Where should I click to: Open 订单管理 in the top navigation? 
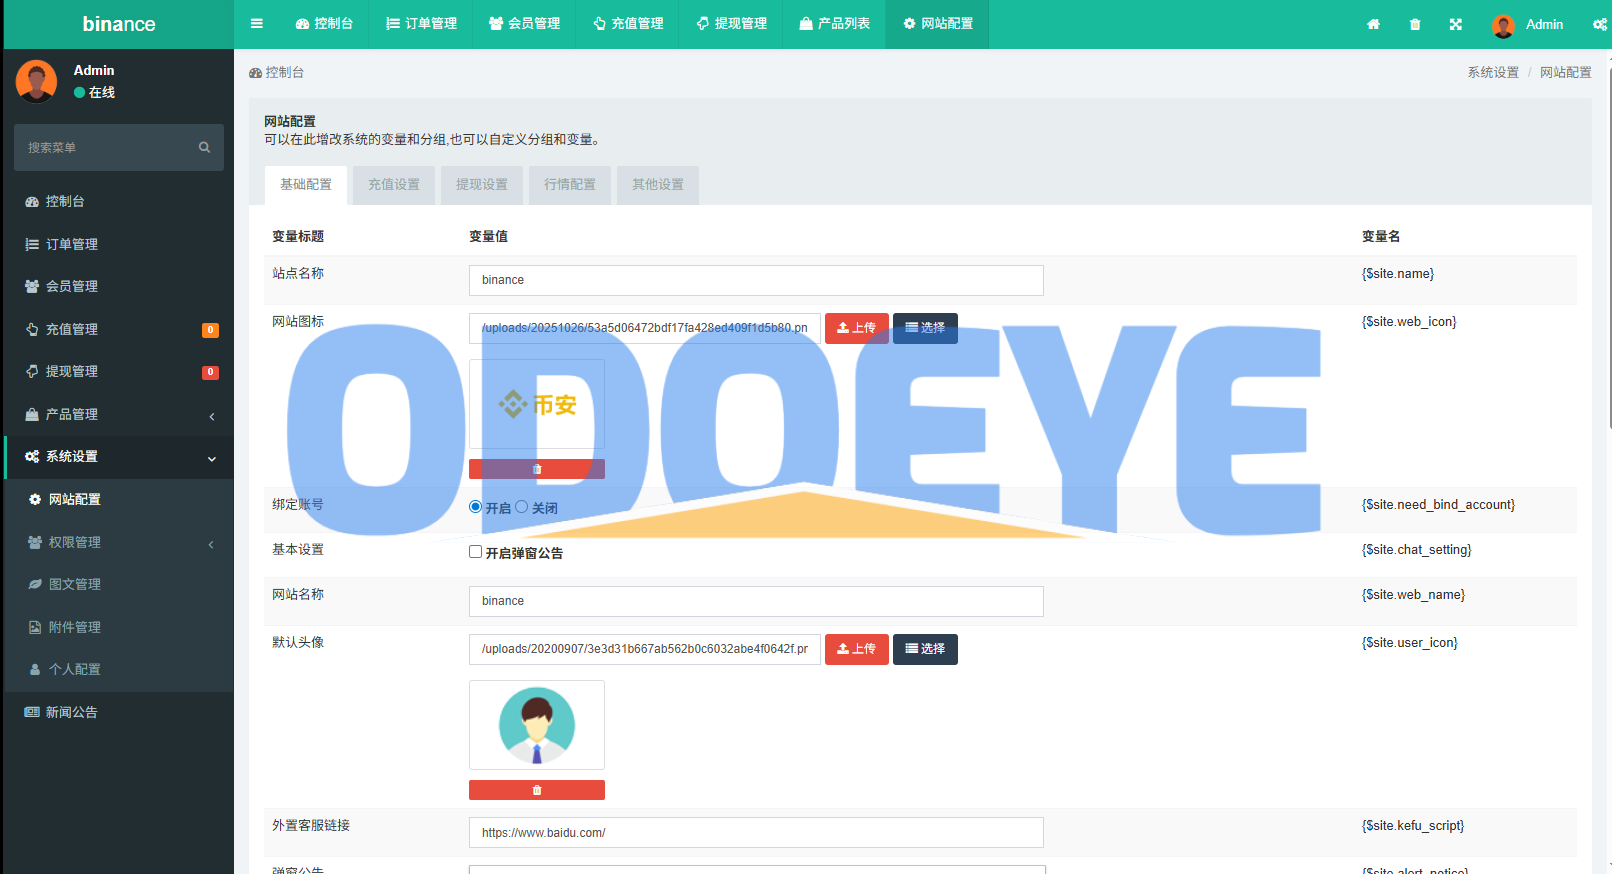point(421,24)
